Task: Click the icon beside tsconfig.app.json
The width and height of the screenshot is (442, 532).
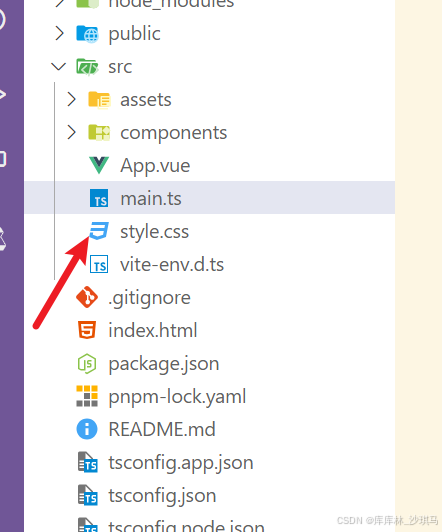Action: pyautogui.click(x=88, y=462)
